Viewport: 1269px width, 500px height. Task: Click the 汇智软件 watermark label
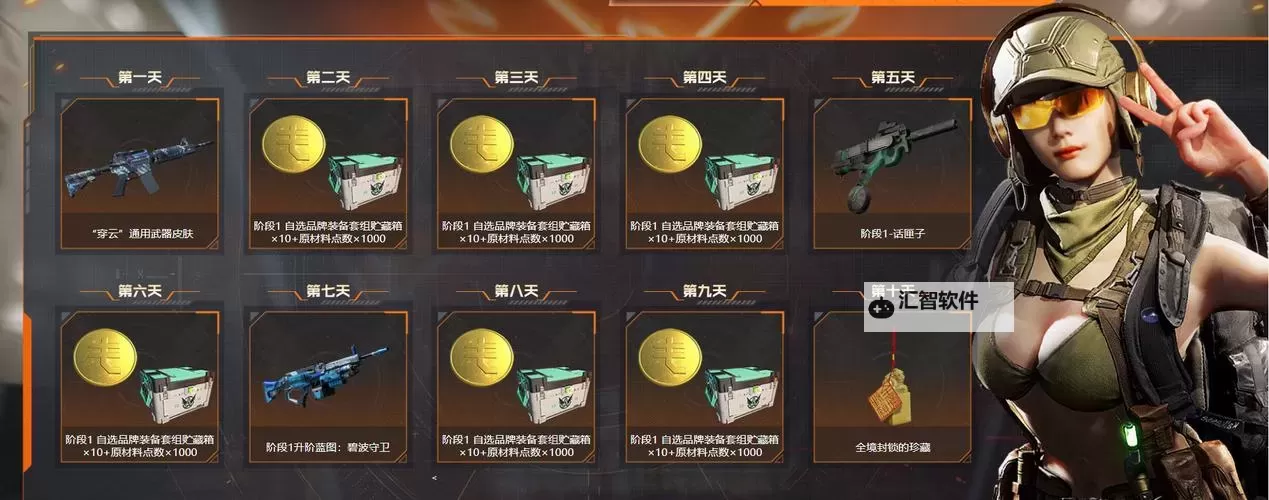(x=937, y=299)
